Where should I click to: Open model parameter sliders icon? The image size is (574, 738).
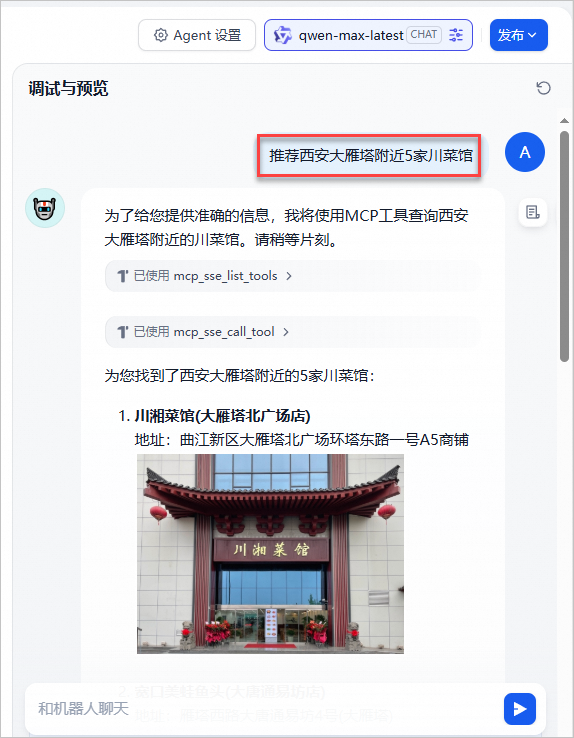coord(456,35)
